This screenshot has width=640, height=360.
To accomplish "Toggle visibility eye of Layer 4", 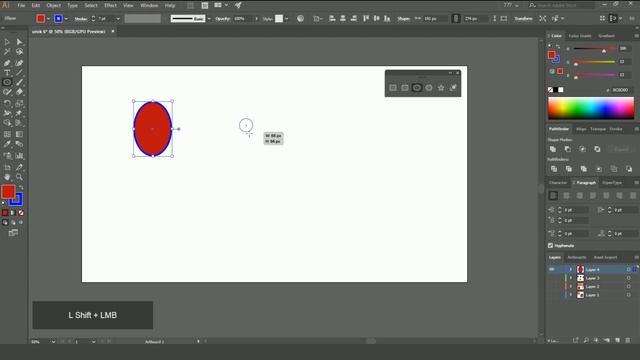I will point(552,269).
